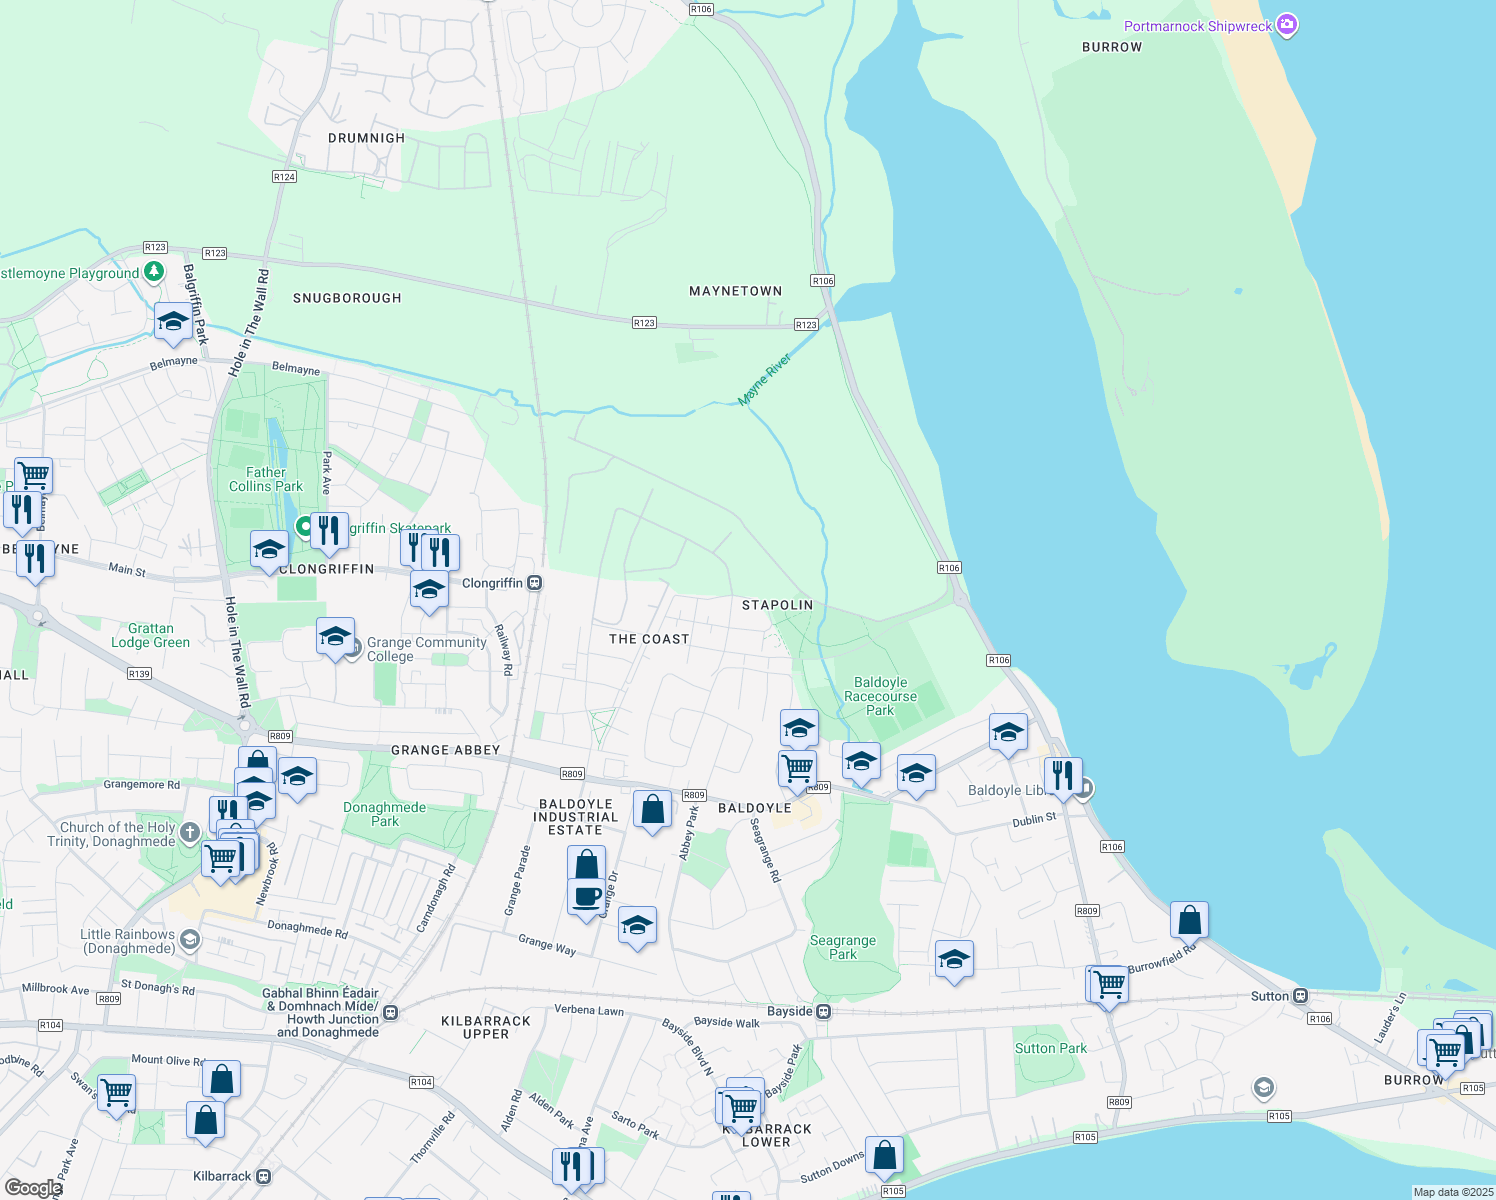Screen dimensions: 1496x1200
Task: Click the shopping cart marker in Baldoyle
Action: [797, 768]
